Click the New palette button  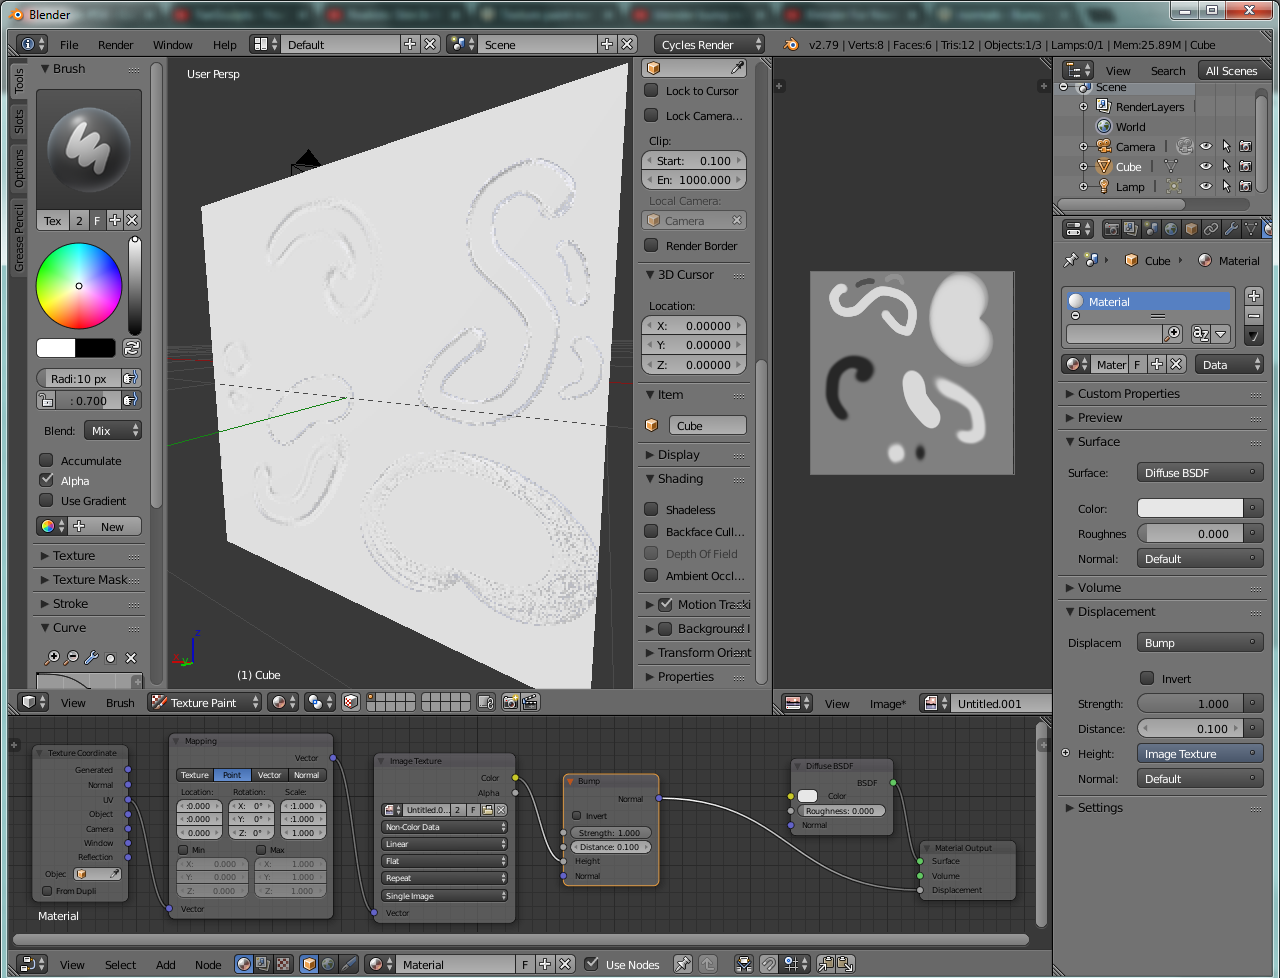[104, 527]
